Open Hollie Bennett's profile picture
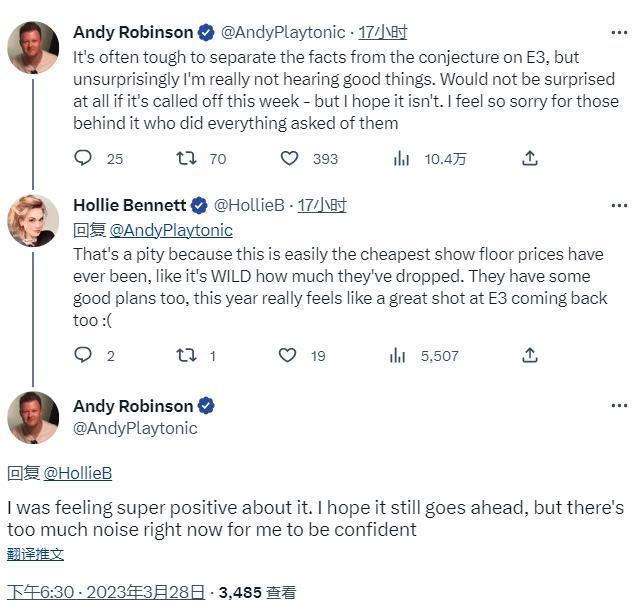 (33, 220)
